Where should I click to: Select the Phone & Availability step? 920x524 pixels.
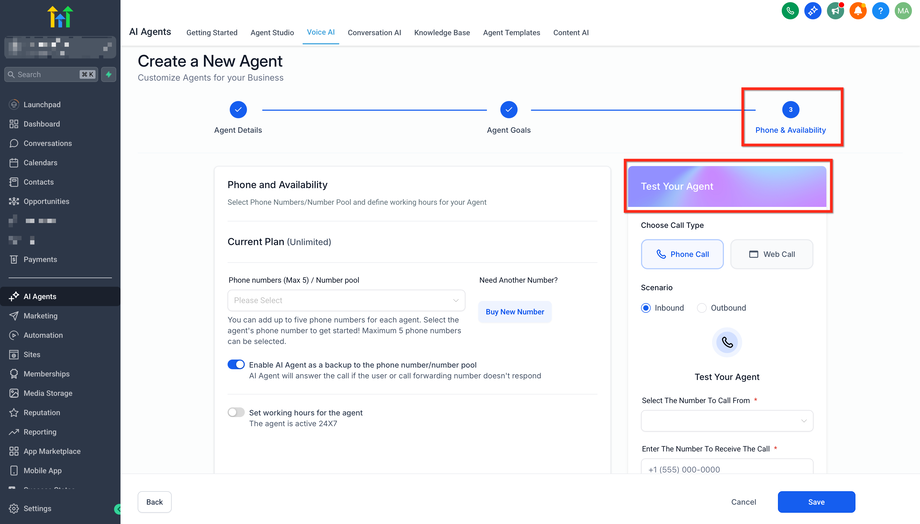[790, 117]
